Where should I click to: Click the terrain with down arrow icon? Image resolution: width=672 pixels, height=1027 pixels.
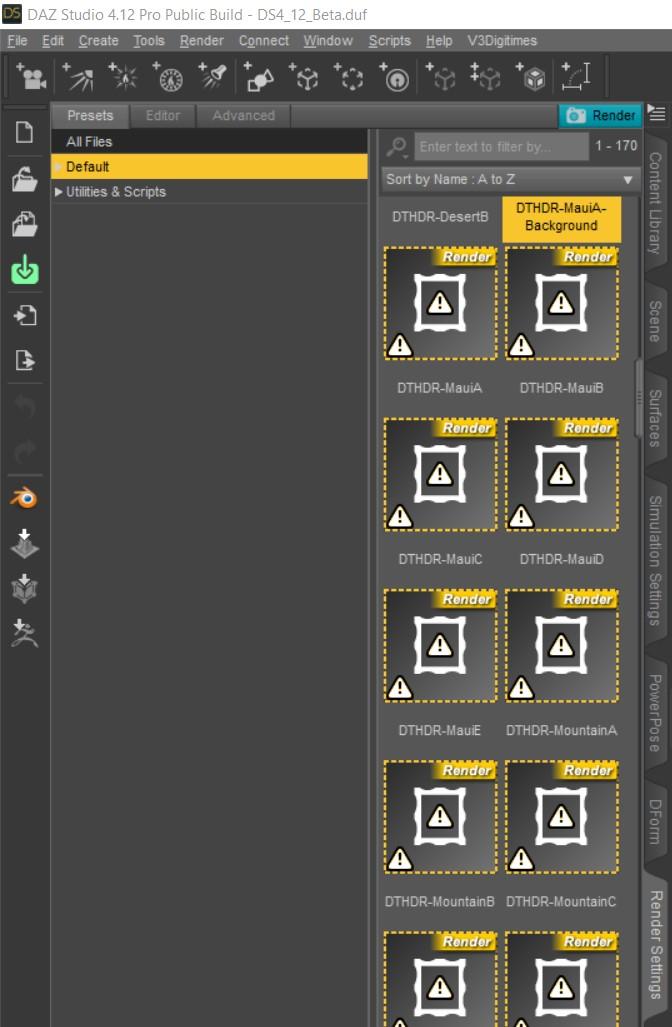pos(25,544)
